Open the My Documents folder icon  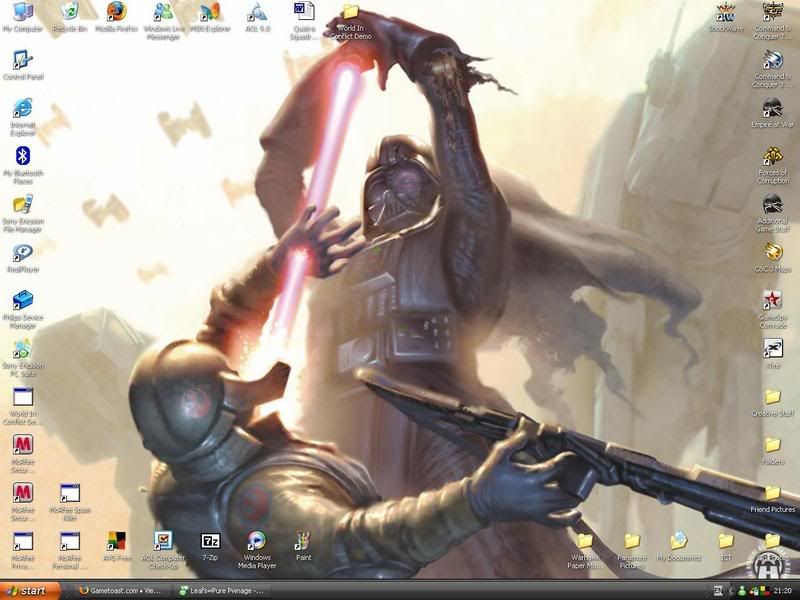point(679,546)
